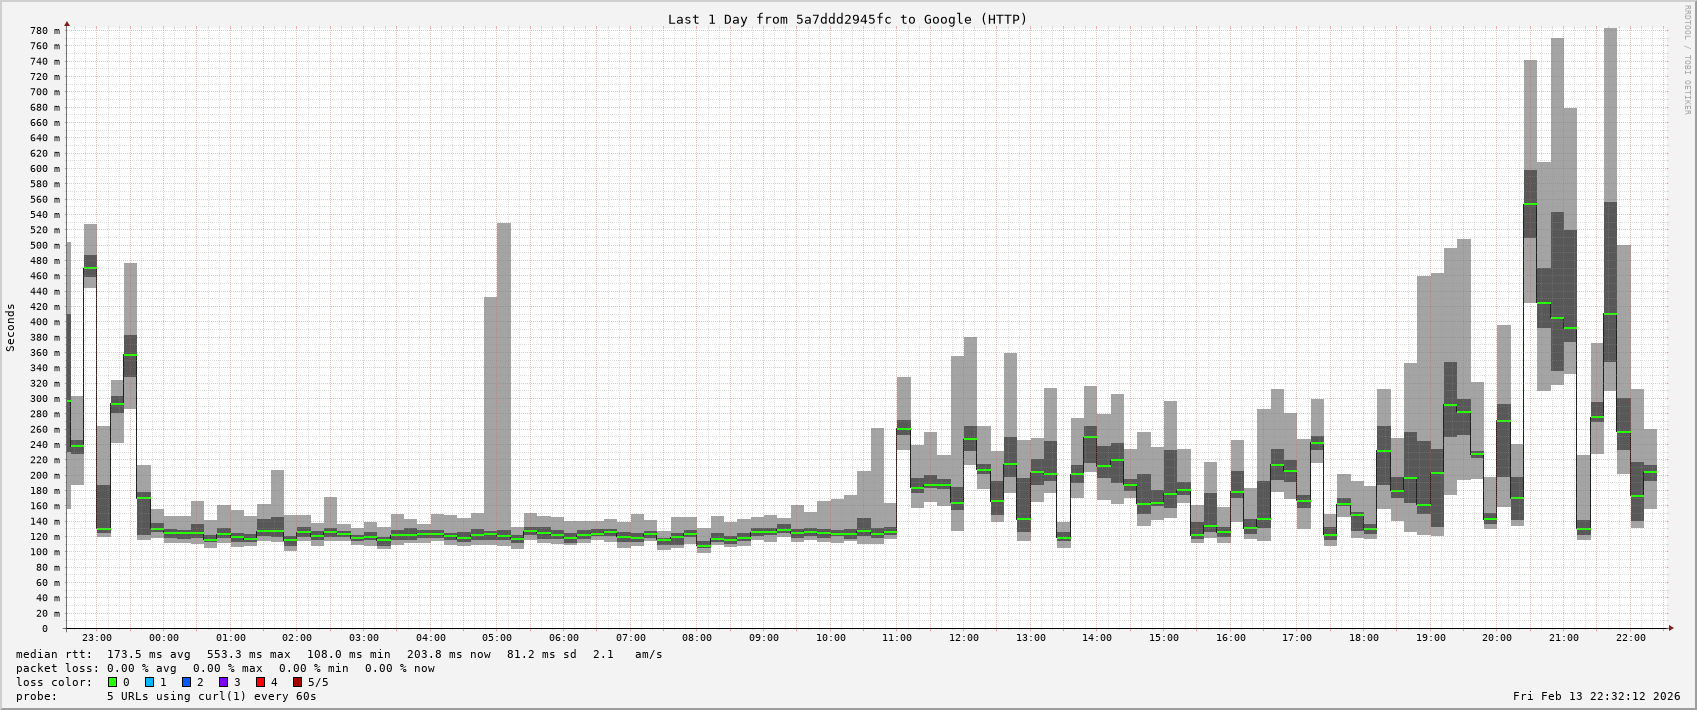The image size is (1697, 710).
Task: Click the packet loss statistics line
Action: pos(225,668)
